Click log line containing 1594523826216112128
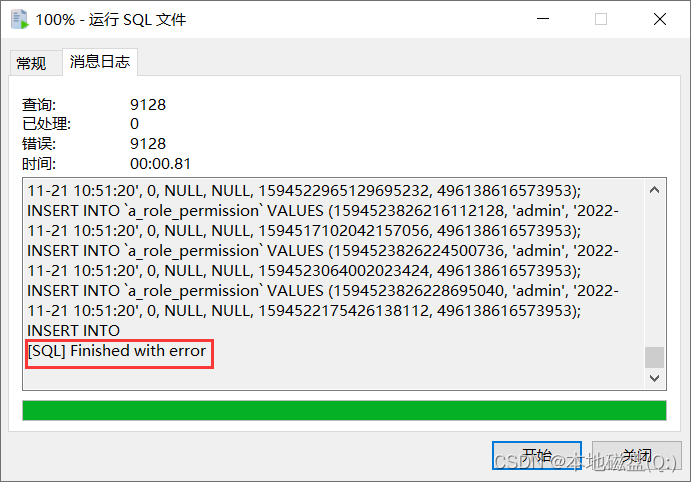 [323, 211]
